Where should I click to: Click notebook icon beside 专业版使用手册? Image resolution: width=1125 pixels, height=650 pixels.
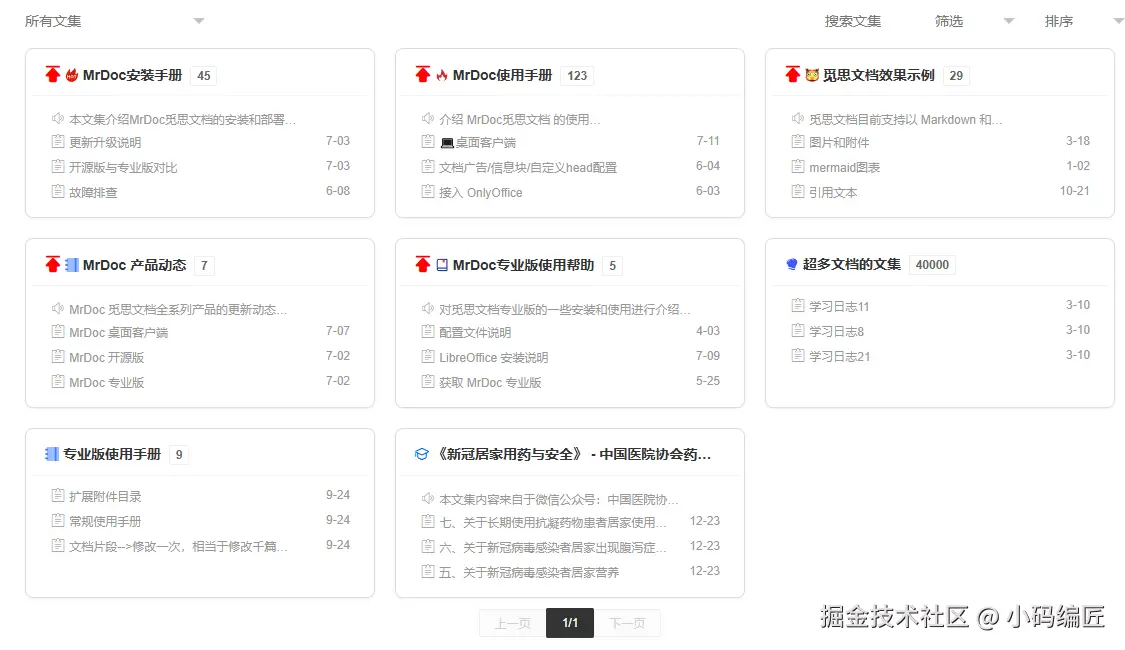pos(52,454)
